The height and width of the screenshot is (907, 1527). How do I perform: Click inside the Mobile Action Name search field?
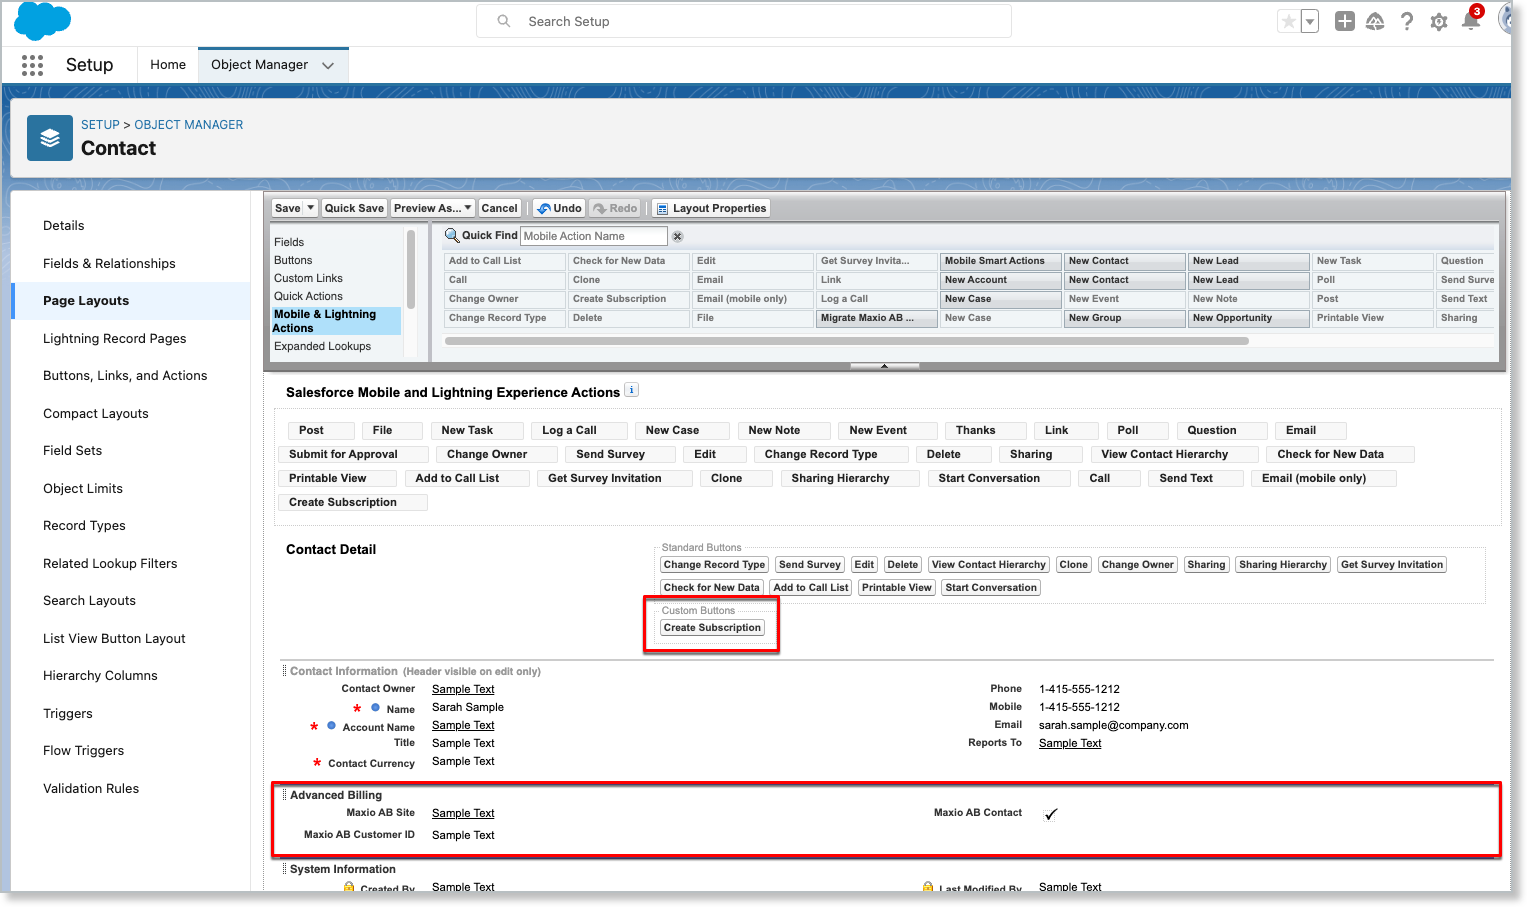[x=593, y=236]
